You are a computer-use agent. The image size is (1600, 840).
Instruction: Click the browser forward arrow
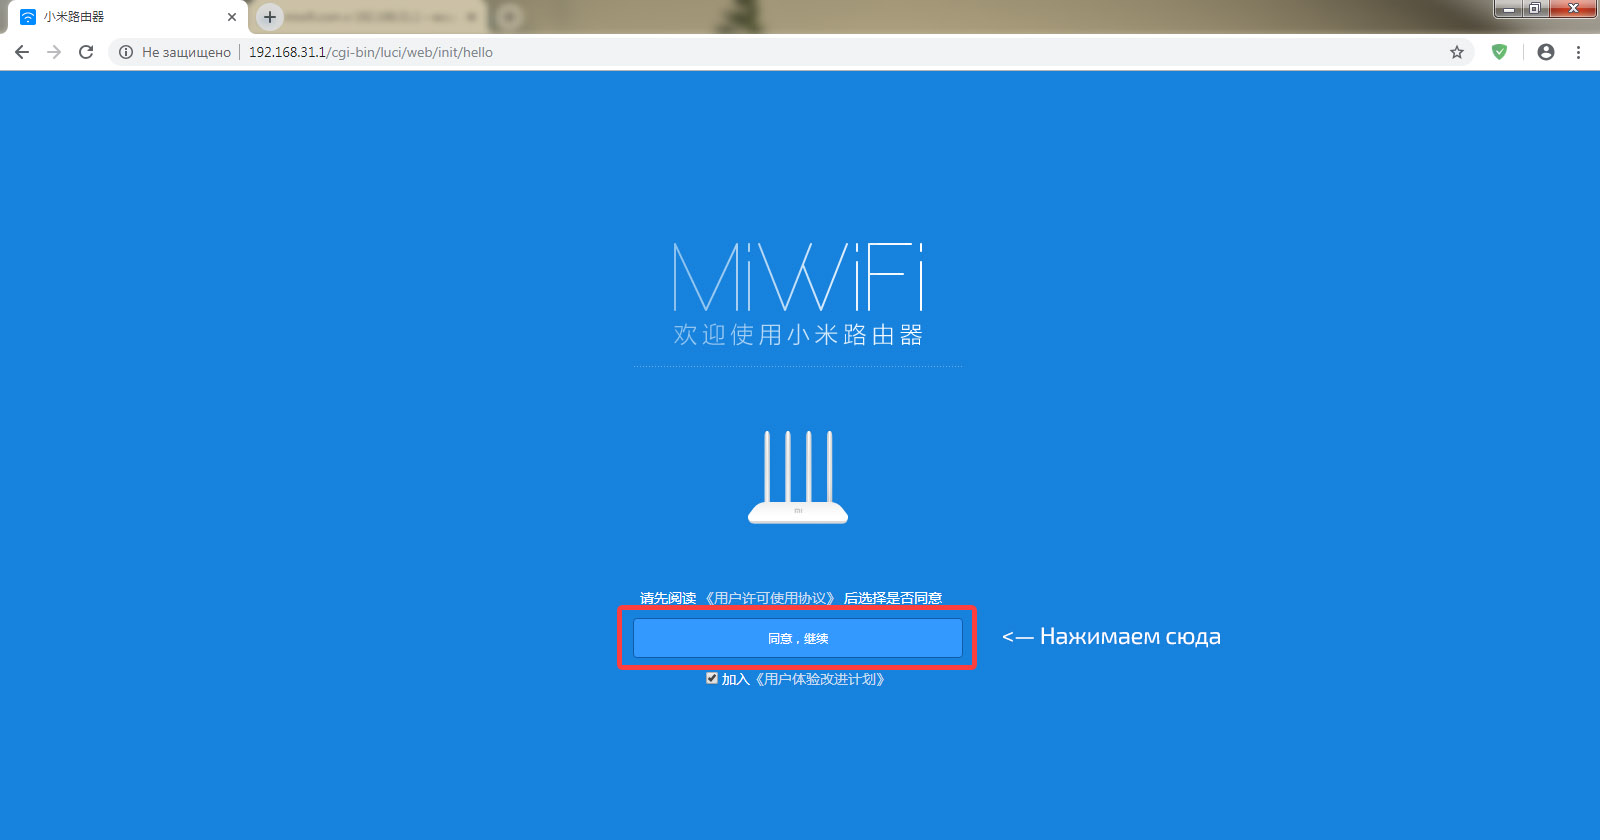coord(54,52)
